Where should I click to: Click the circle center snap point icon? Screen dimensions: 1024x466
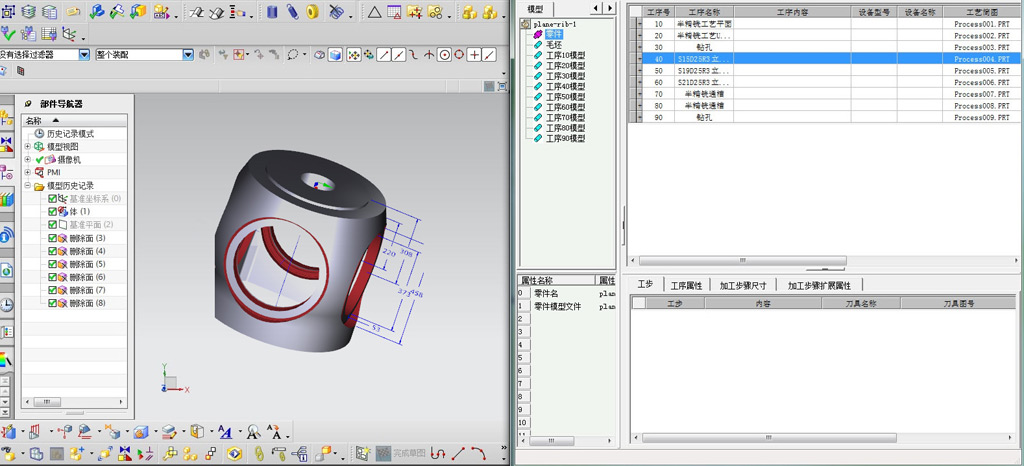444,54
